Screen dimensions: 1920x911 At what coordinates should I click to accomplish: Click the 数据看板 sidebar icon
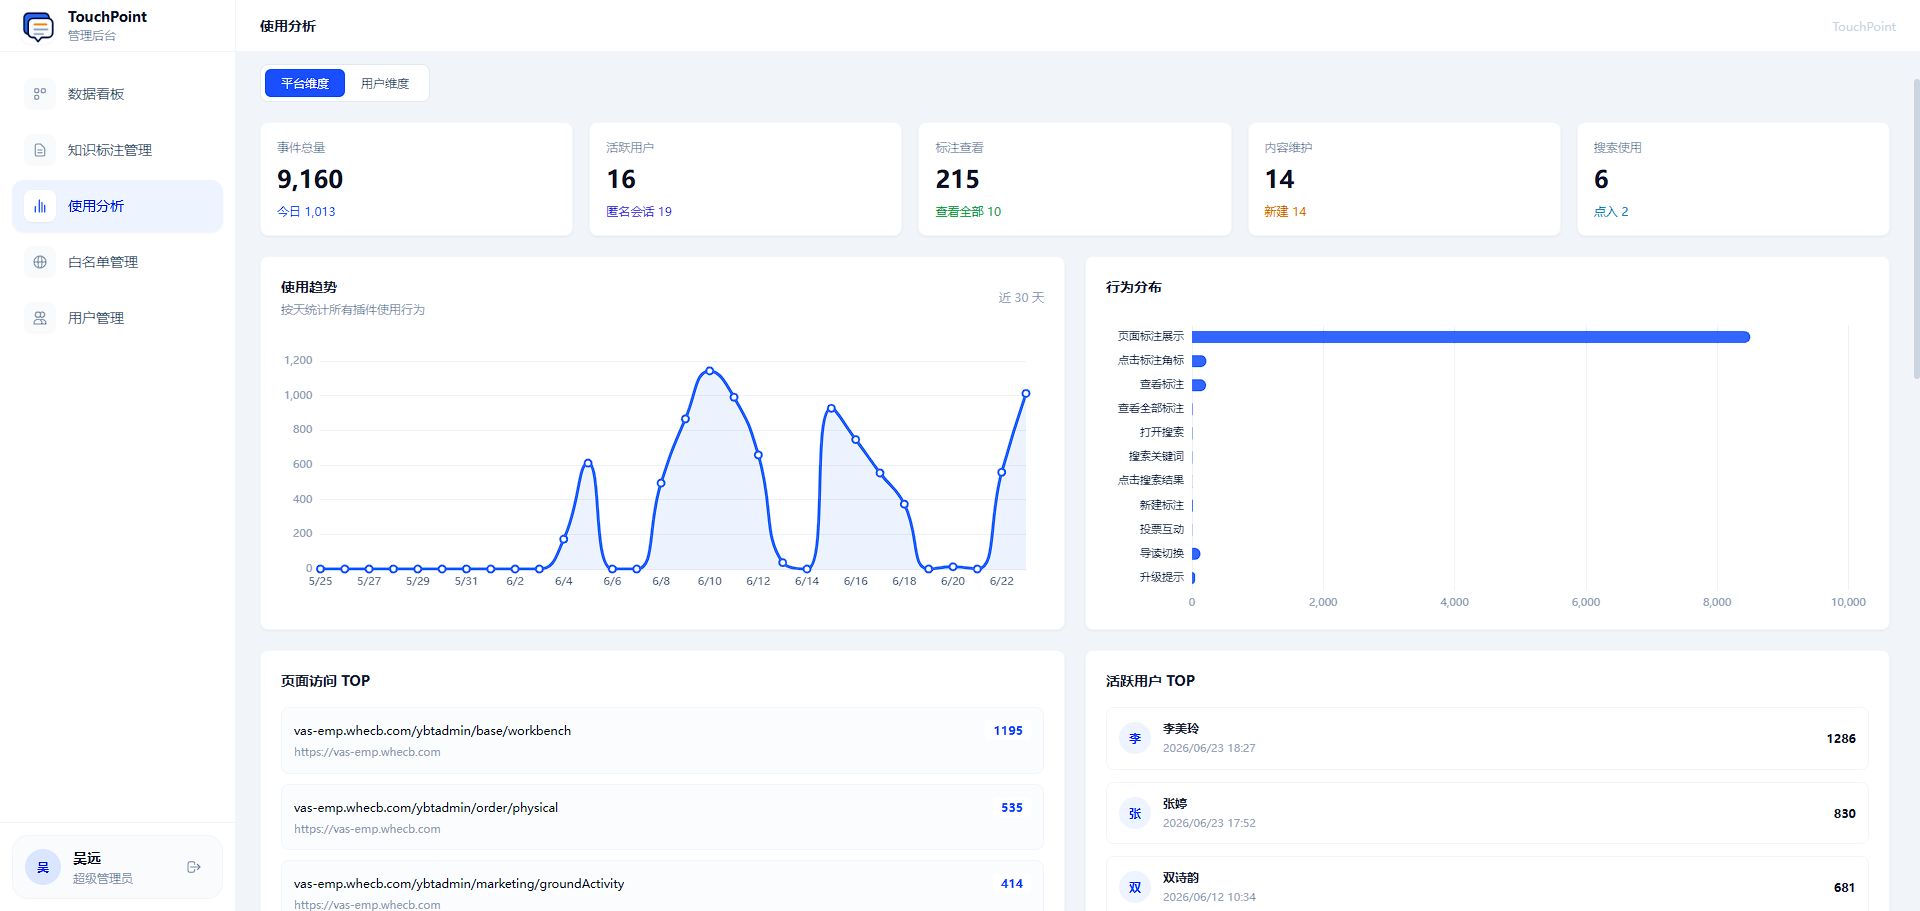tap(40, 94)
